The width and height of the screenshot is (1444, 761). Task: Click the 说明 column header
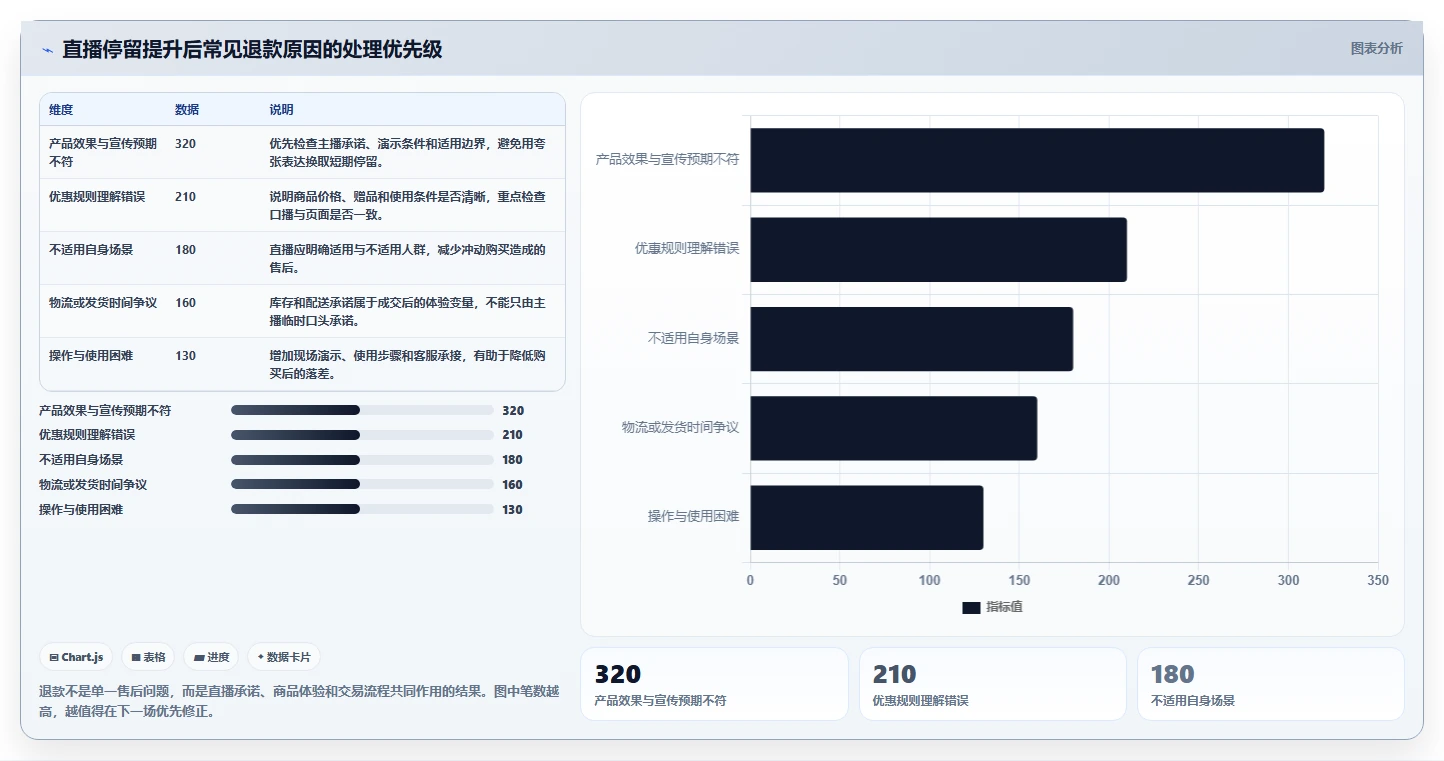[x=281, y=110]
